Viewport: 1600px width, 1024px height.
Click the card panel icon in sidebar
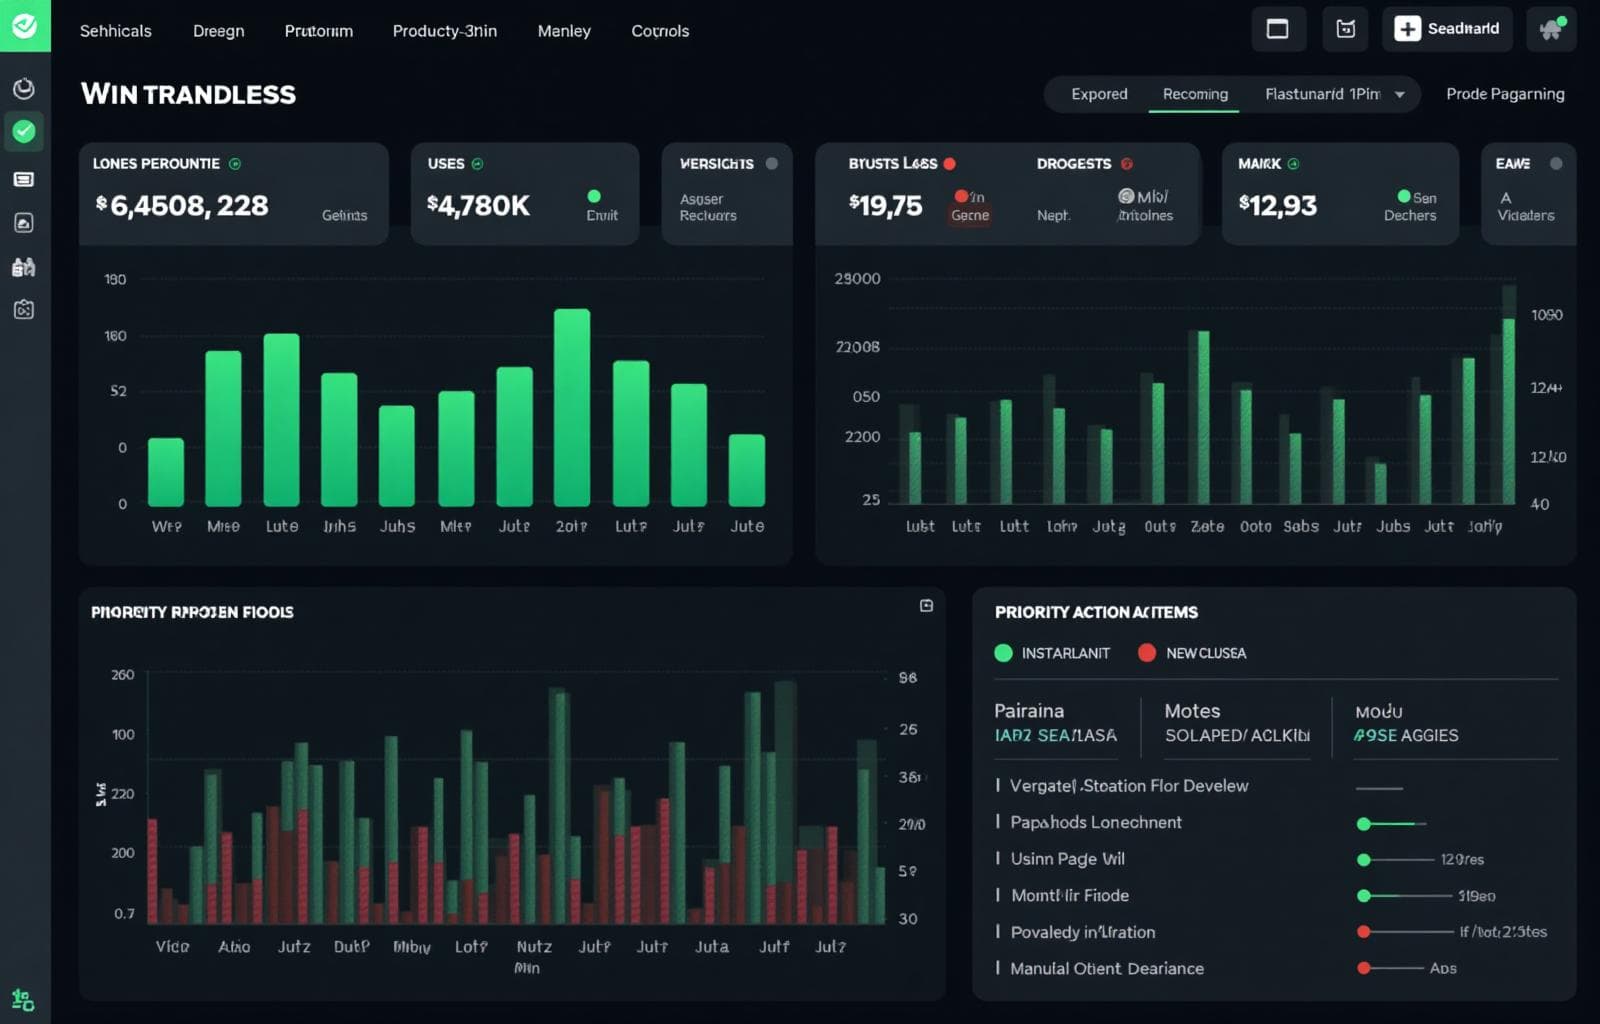[x=24, y=178]
